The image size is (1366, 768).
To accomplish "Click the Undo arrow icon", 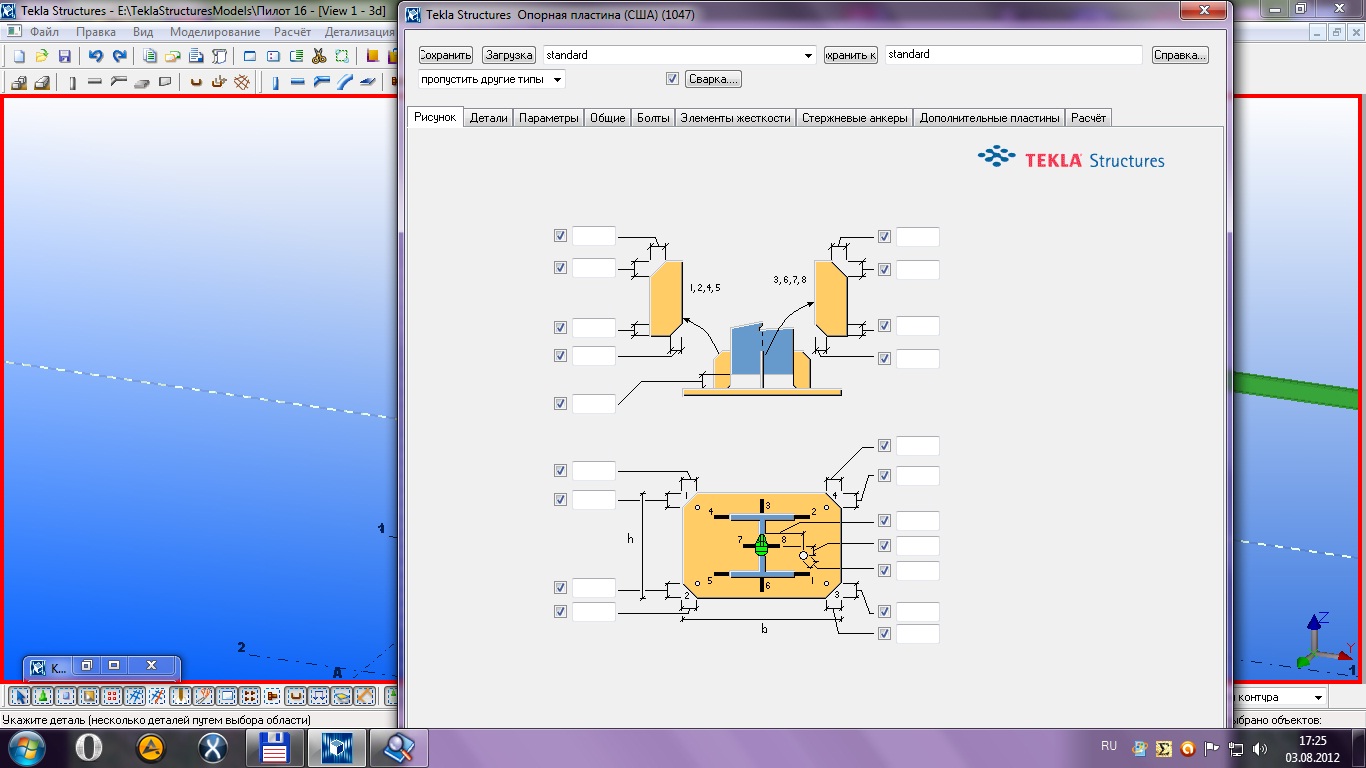I will tap(95, 56).
